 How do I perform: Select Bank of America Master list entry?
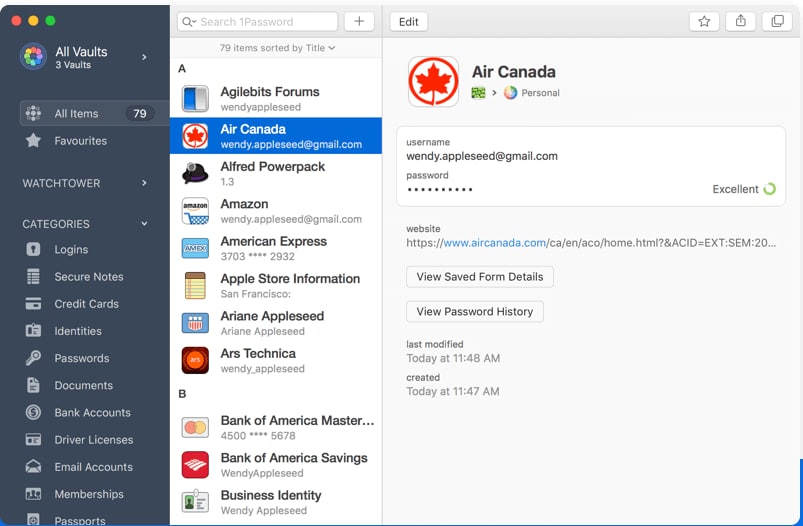[276, 428]
